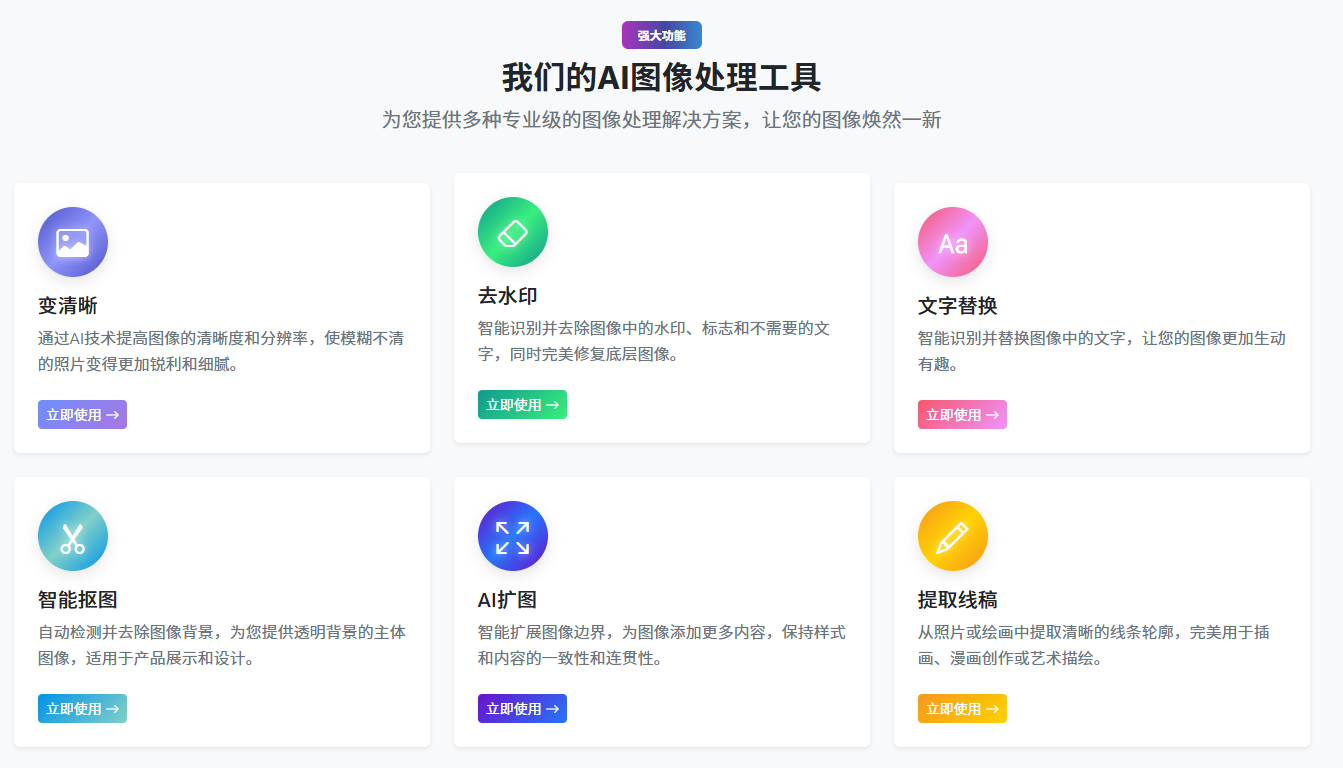Click the heading 我们的AI图像处理工具
Viewport: 1343px width, 768px height.
click(662, 78)
